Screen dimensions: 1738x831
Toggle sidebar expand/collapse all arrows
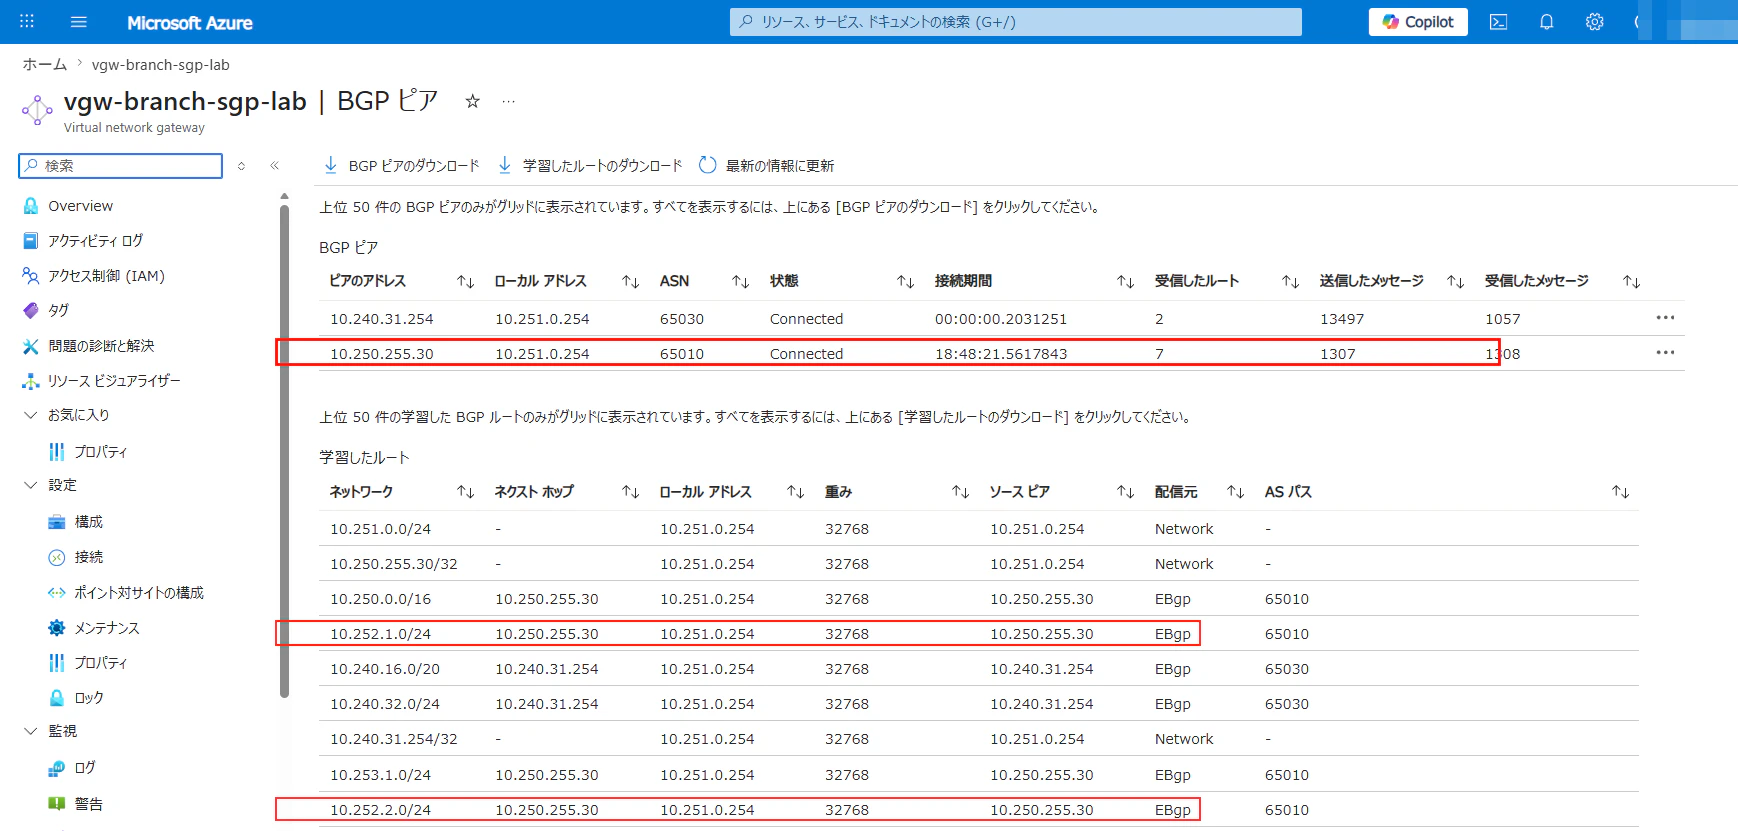241,166
